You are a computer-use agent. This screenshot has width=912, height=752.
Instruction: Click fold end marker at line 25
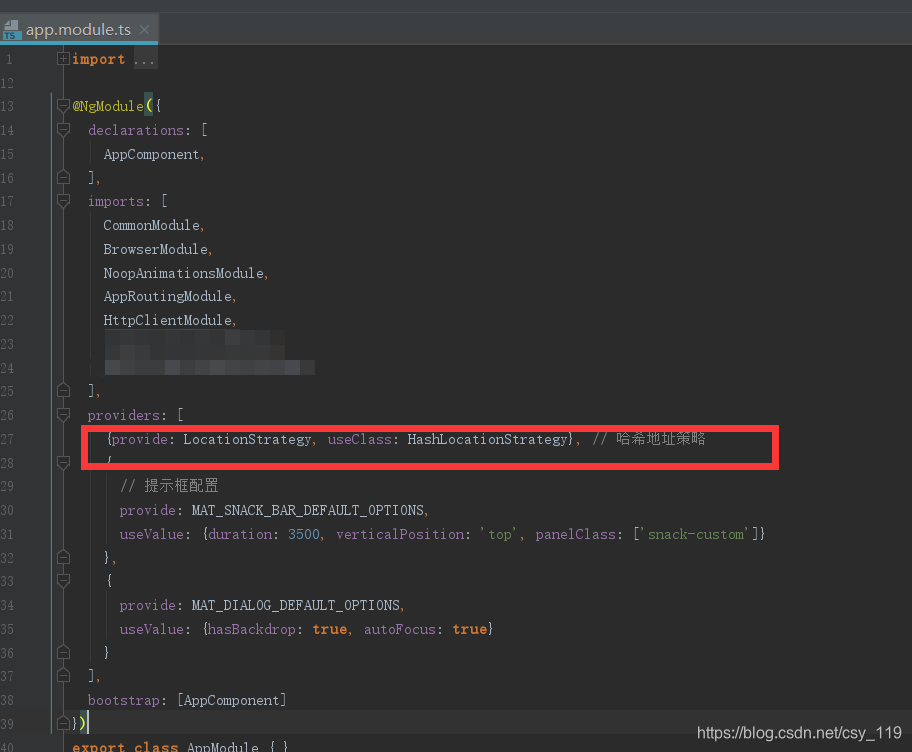(63, 390)
